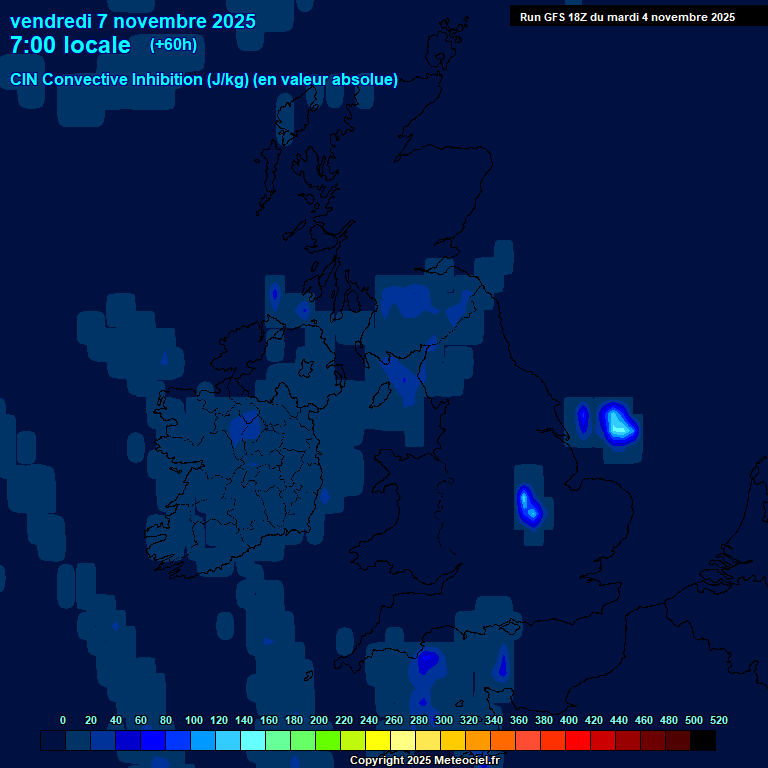Viewport: 768px width, 768px height.
Task: Click the small blue oval left of the North Sea blob
Action: pos(583,419)
